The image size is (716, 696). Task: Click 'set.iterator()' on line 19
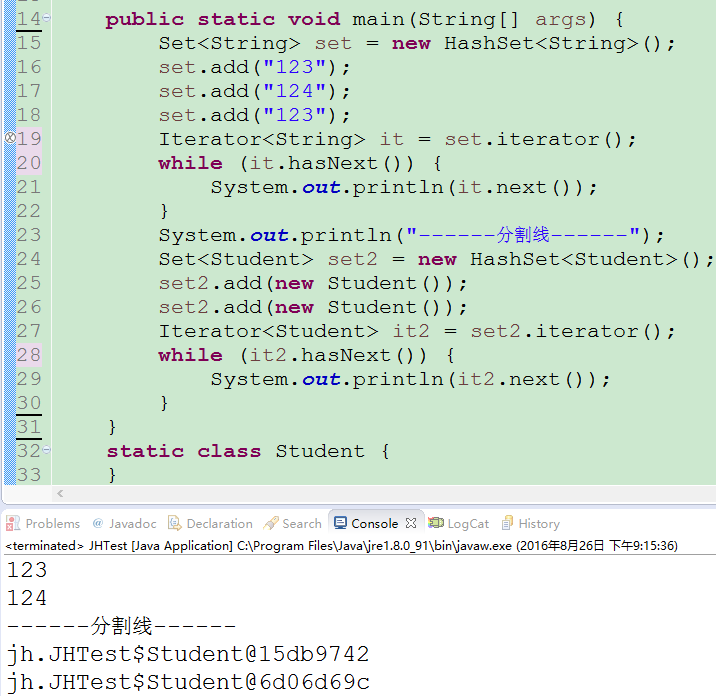pos(534,139)
